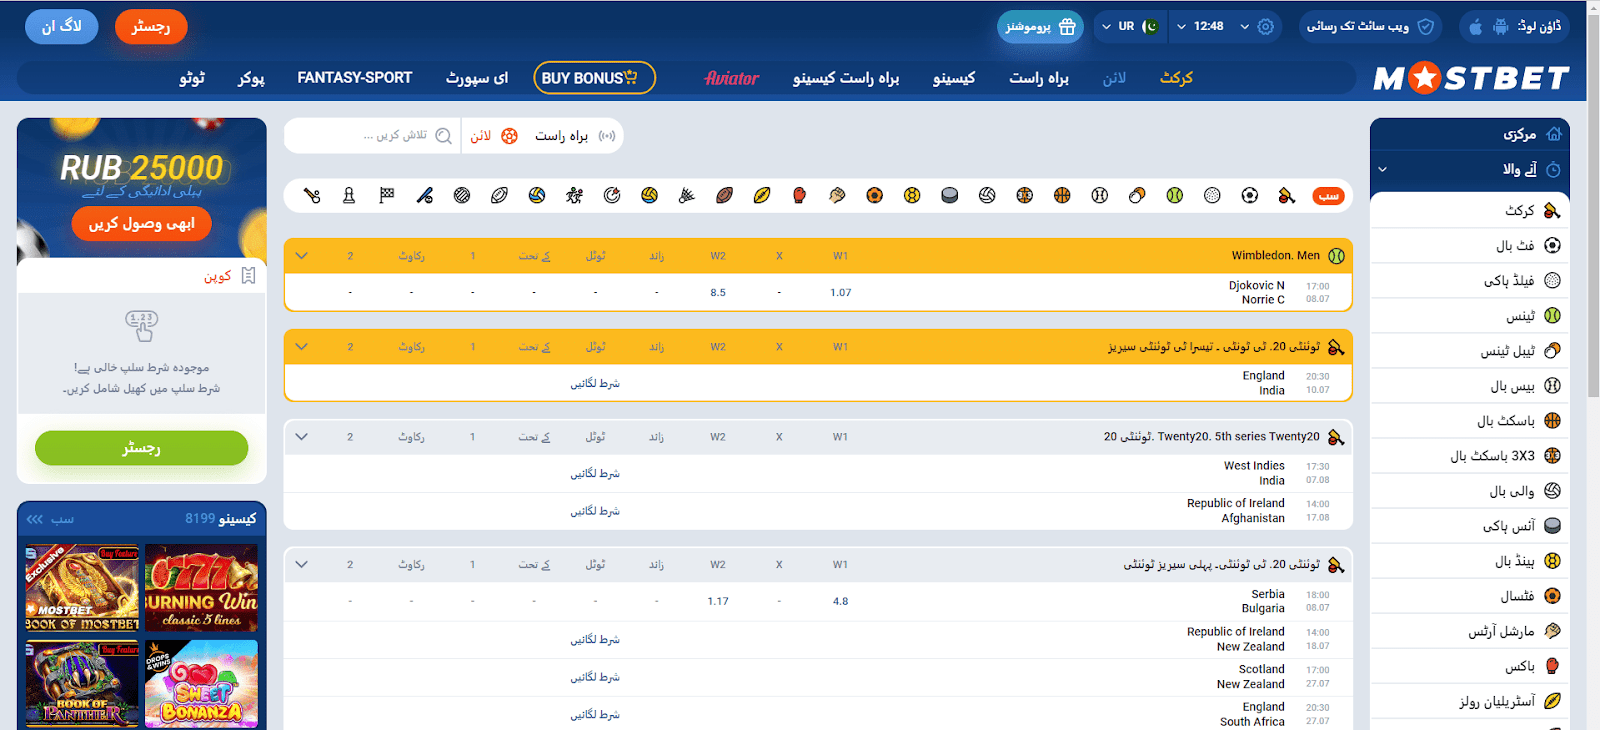Click Wimbledon. Men tennis ball icon
Viewport: 1600px width, 730px height.
pyautogui.click(x=1336, y=256)
